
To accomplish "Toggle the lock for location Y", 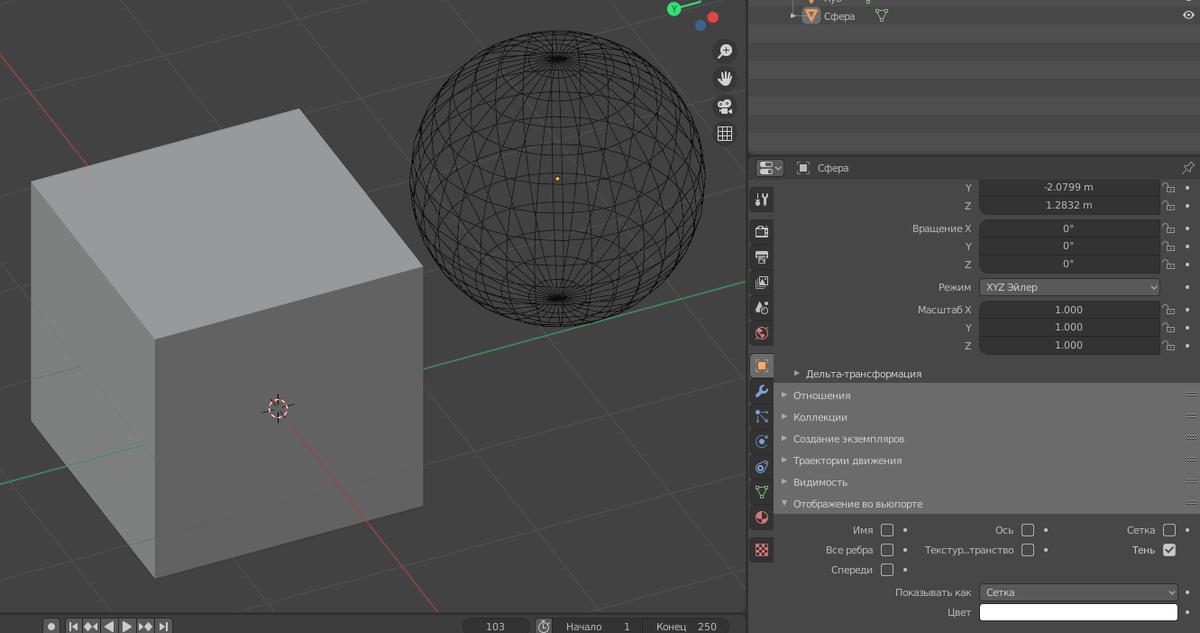I will pyautogui.click(x=1168, y=187).
